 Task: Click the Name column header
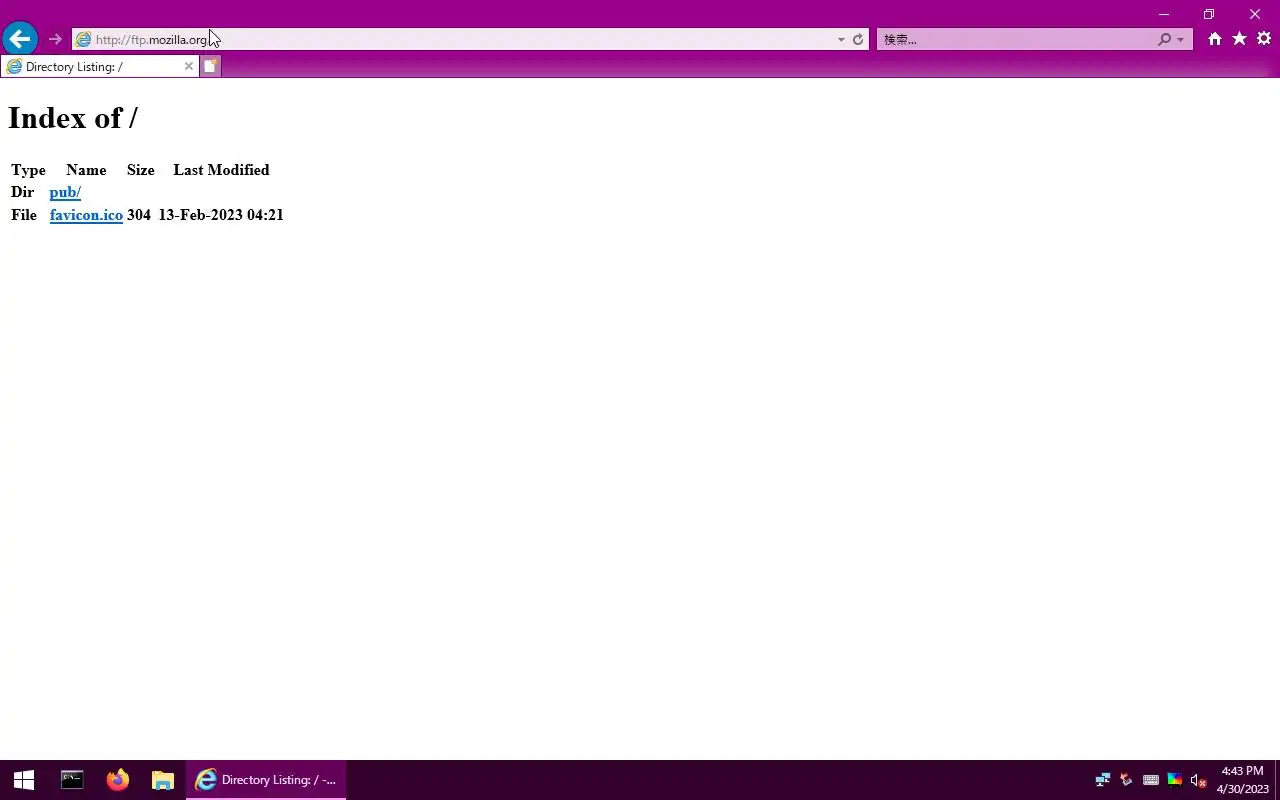pyautogui.click(x=86, y=170)
